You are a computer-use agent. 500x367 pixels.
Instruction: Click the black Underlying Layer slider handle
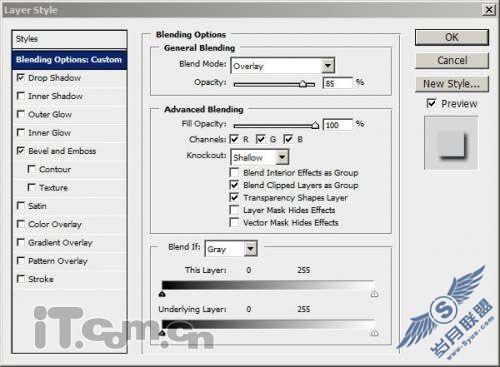pos(162,333)
